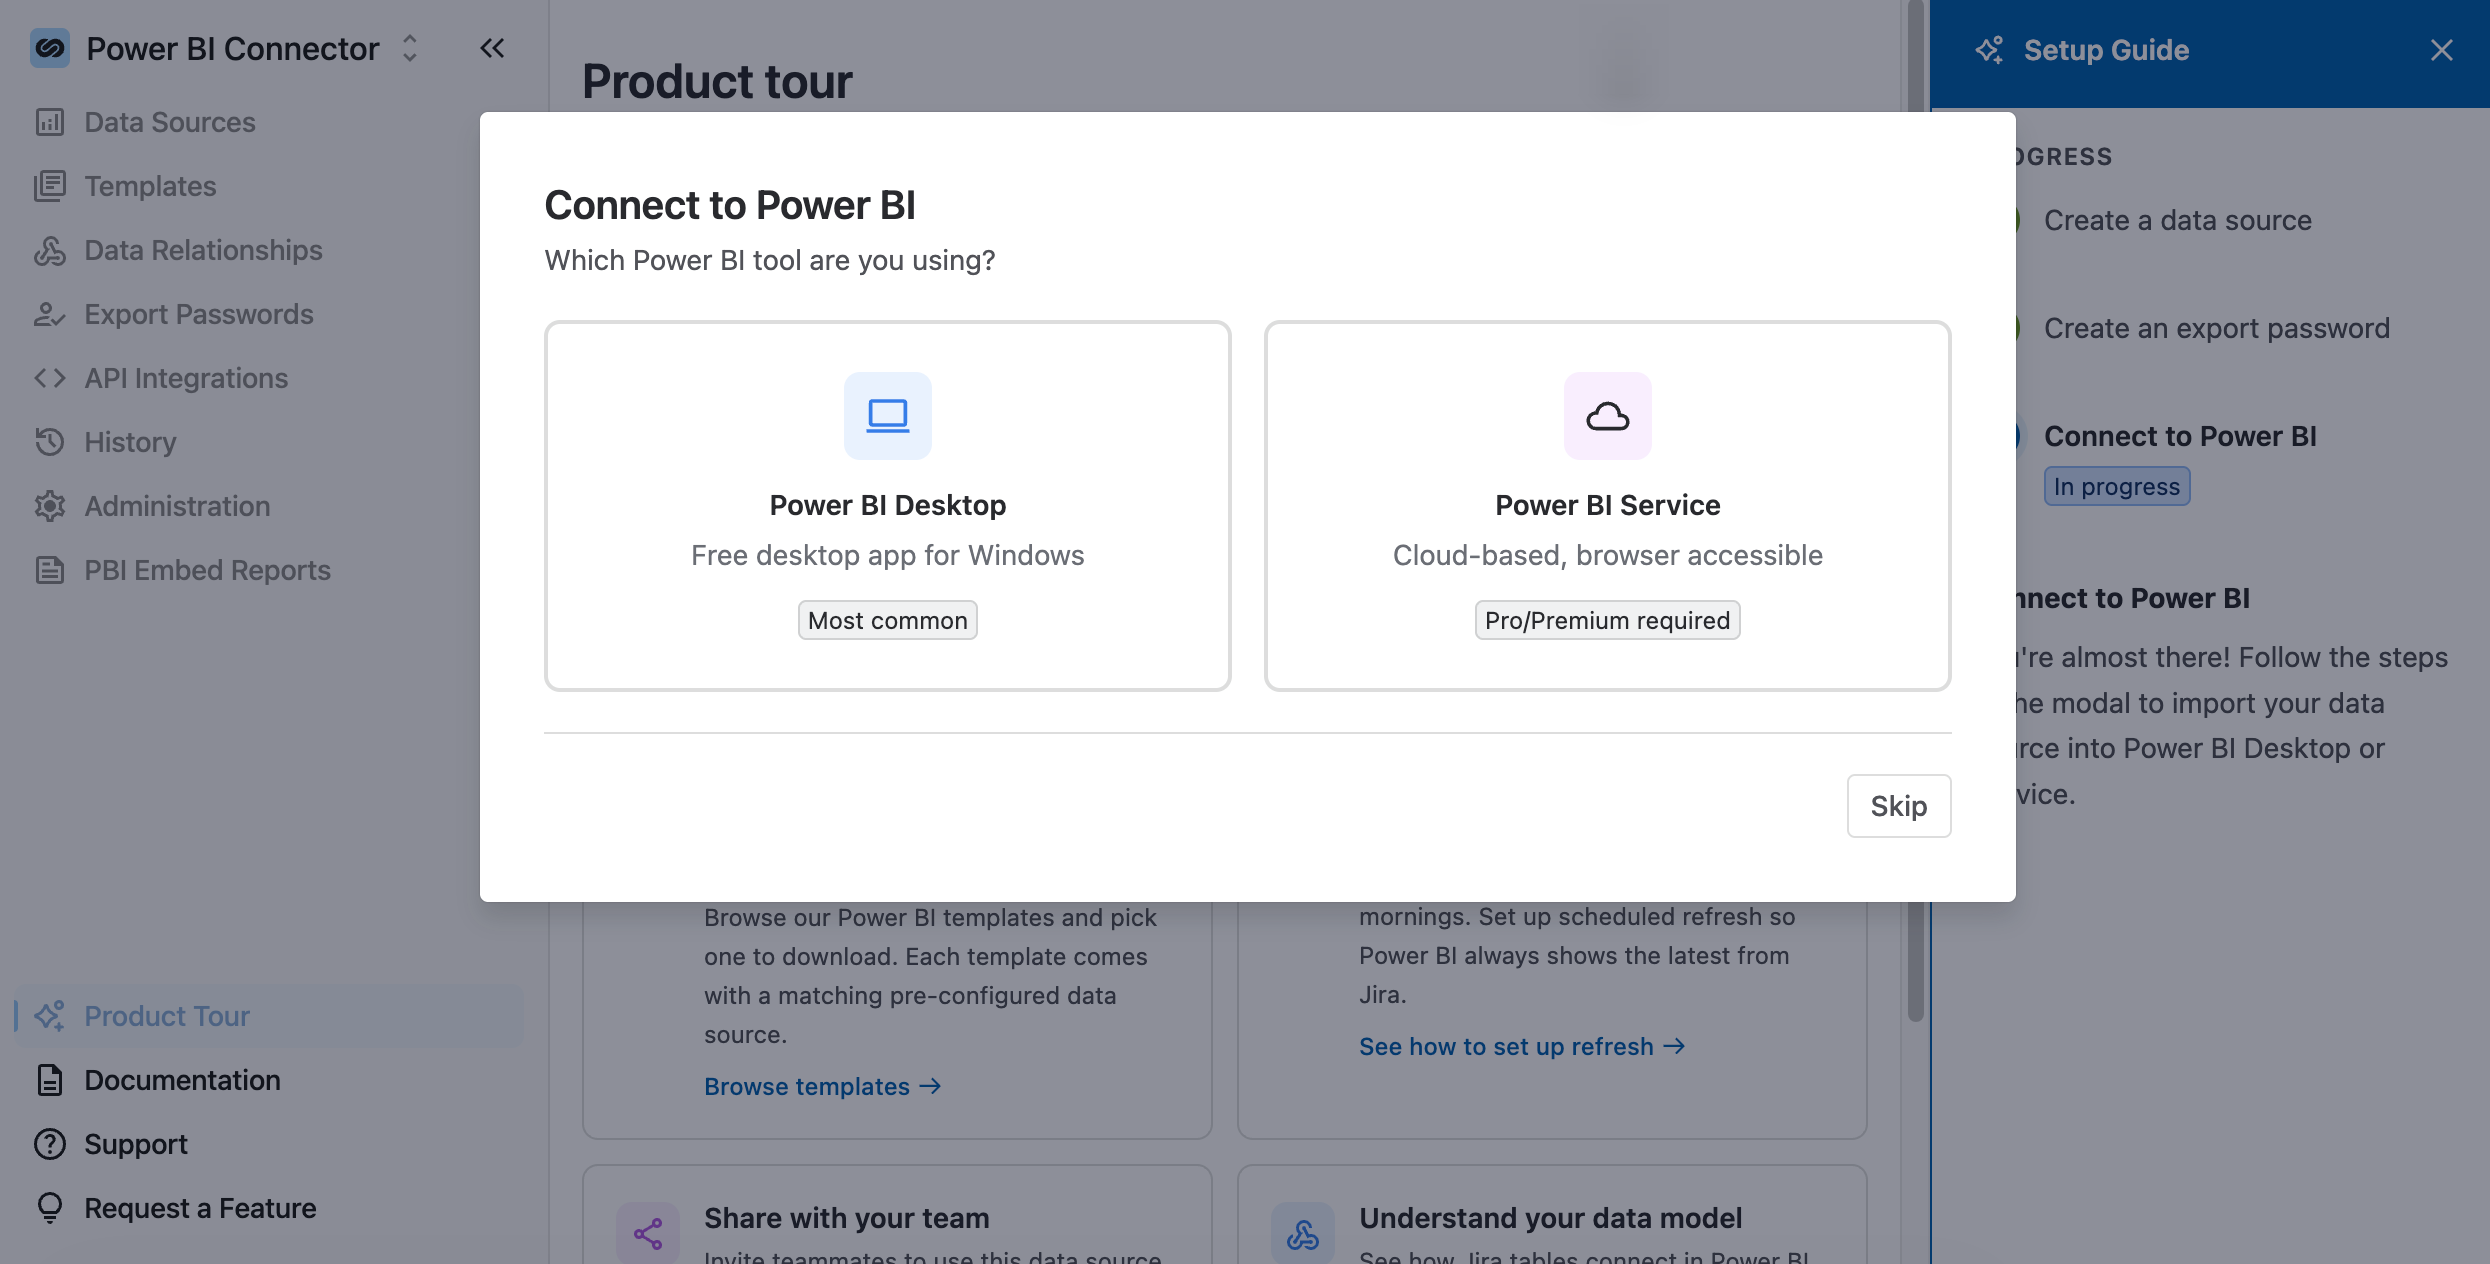Click the Power BI Connector logo icon
This screenshot has height=1264, width=2490.
50,48
